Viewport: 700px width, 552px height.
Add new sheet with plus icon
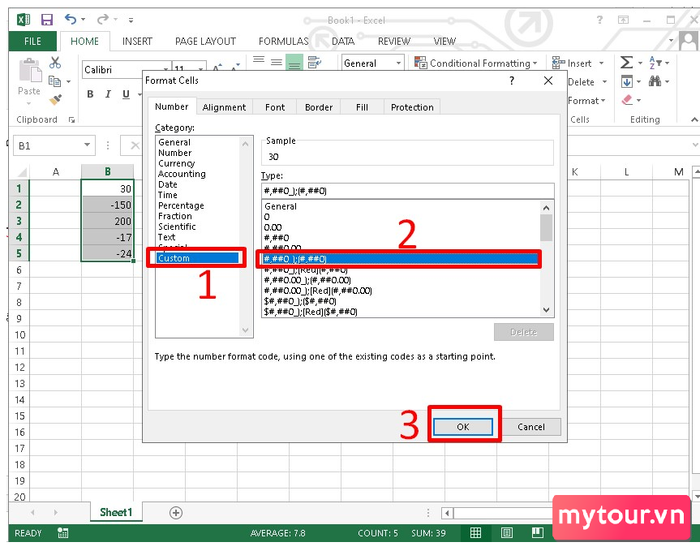coord(176,512)
